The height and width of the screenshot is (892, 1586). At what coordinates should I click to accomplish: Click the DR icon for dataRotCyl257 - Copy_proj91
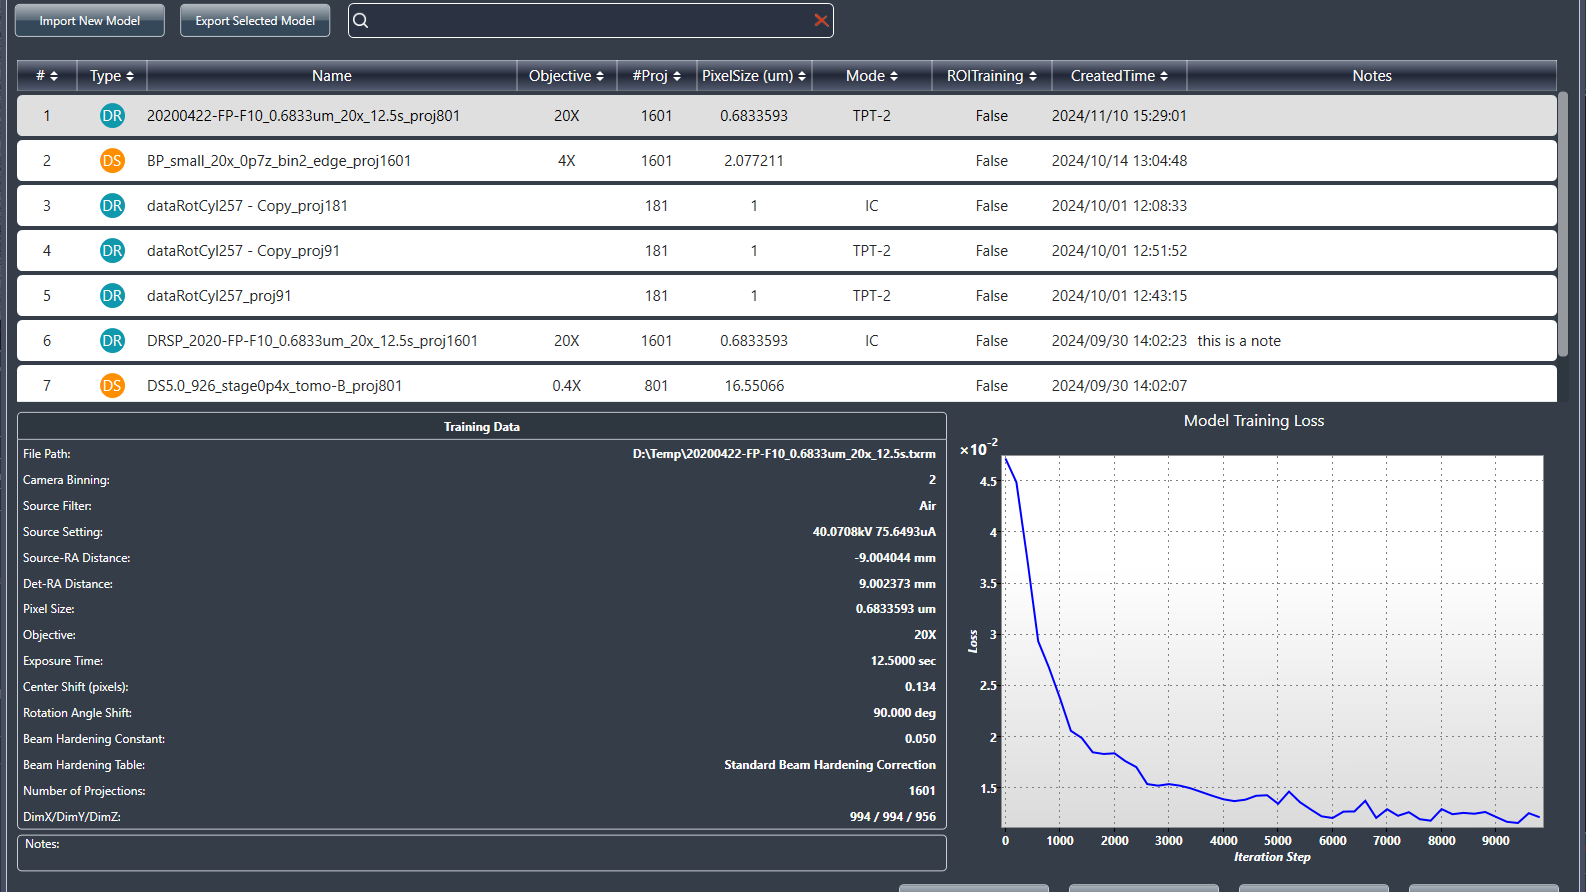point(112,251)
